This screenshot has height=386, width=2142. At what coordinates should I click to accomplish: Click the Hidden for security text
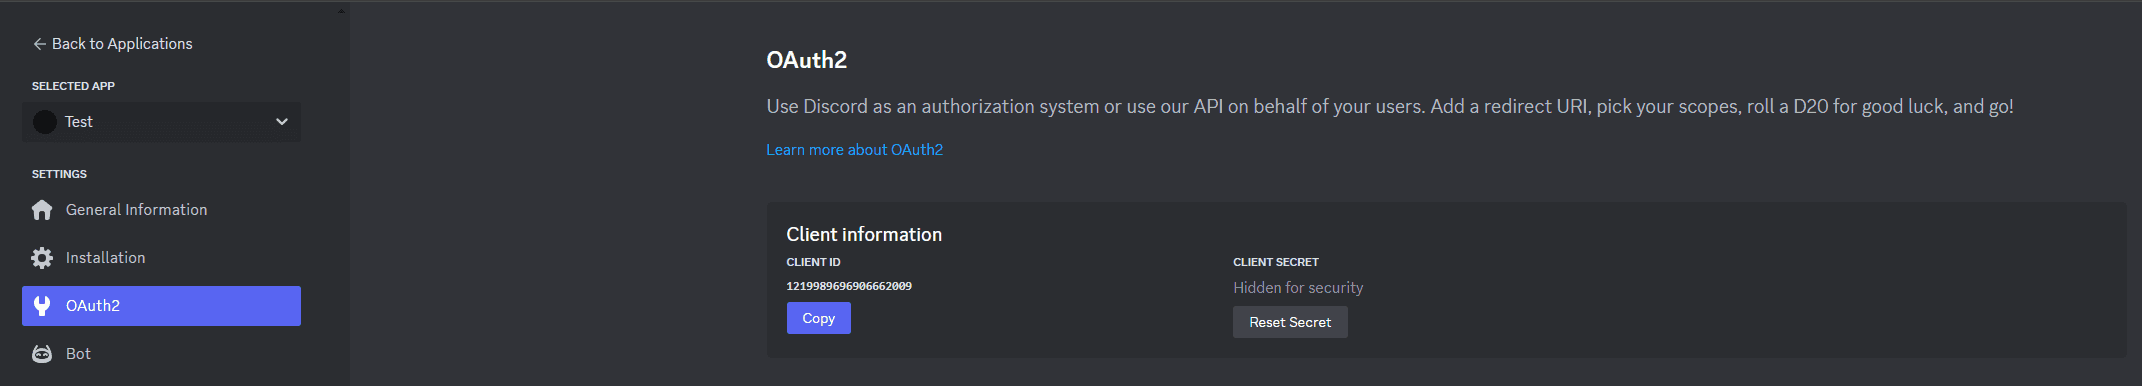[1298, 288]
